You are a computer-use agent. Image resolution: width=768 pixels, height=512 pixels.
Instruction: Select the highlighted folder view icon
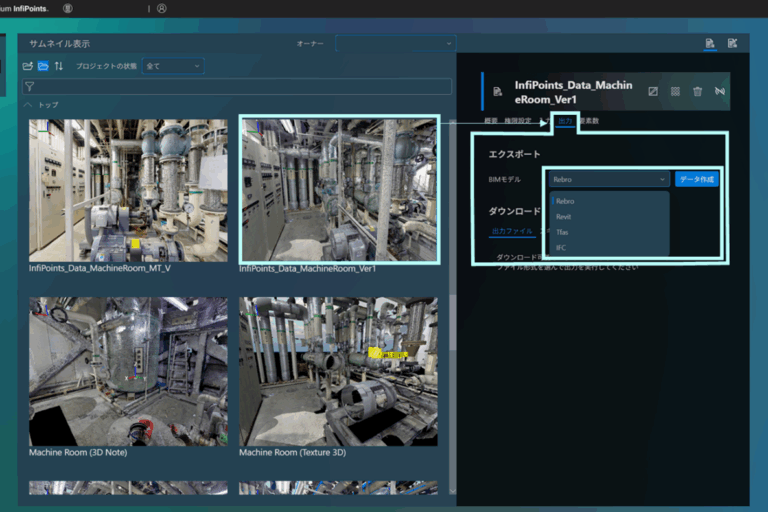pos(43,66)
